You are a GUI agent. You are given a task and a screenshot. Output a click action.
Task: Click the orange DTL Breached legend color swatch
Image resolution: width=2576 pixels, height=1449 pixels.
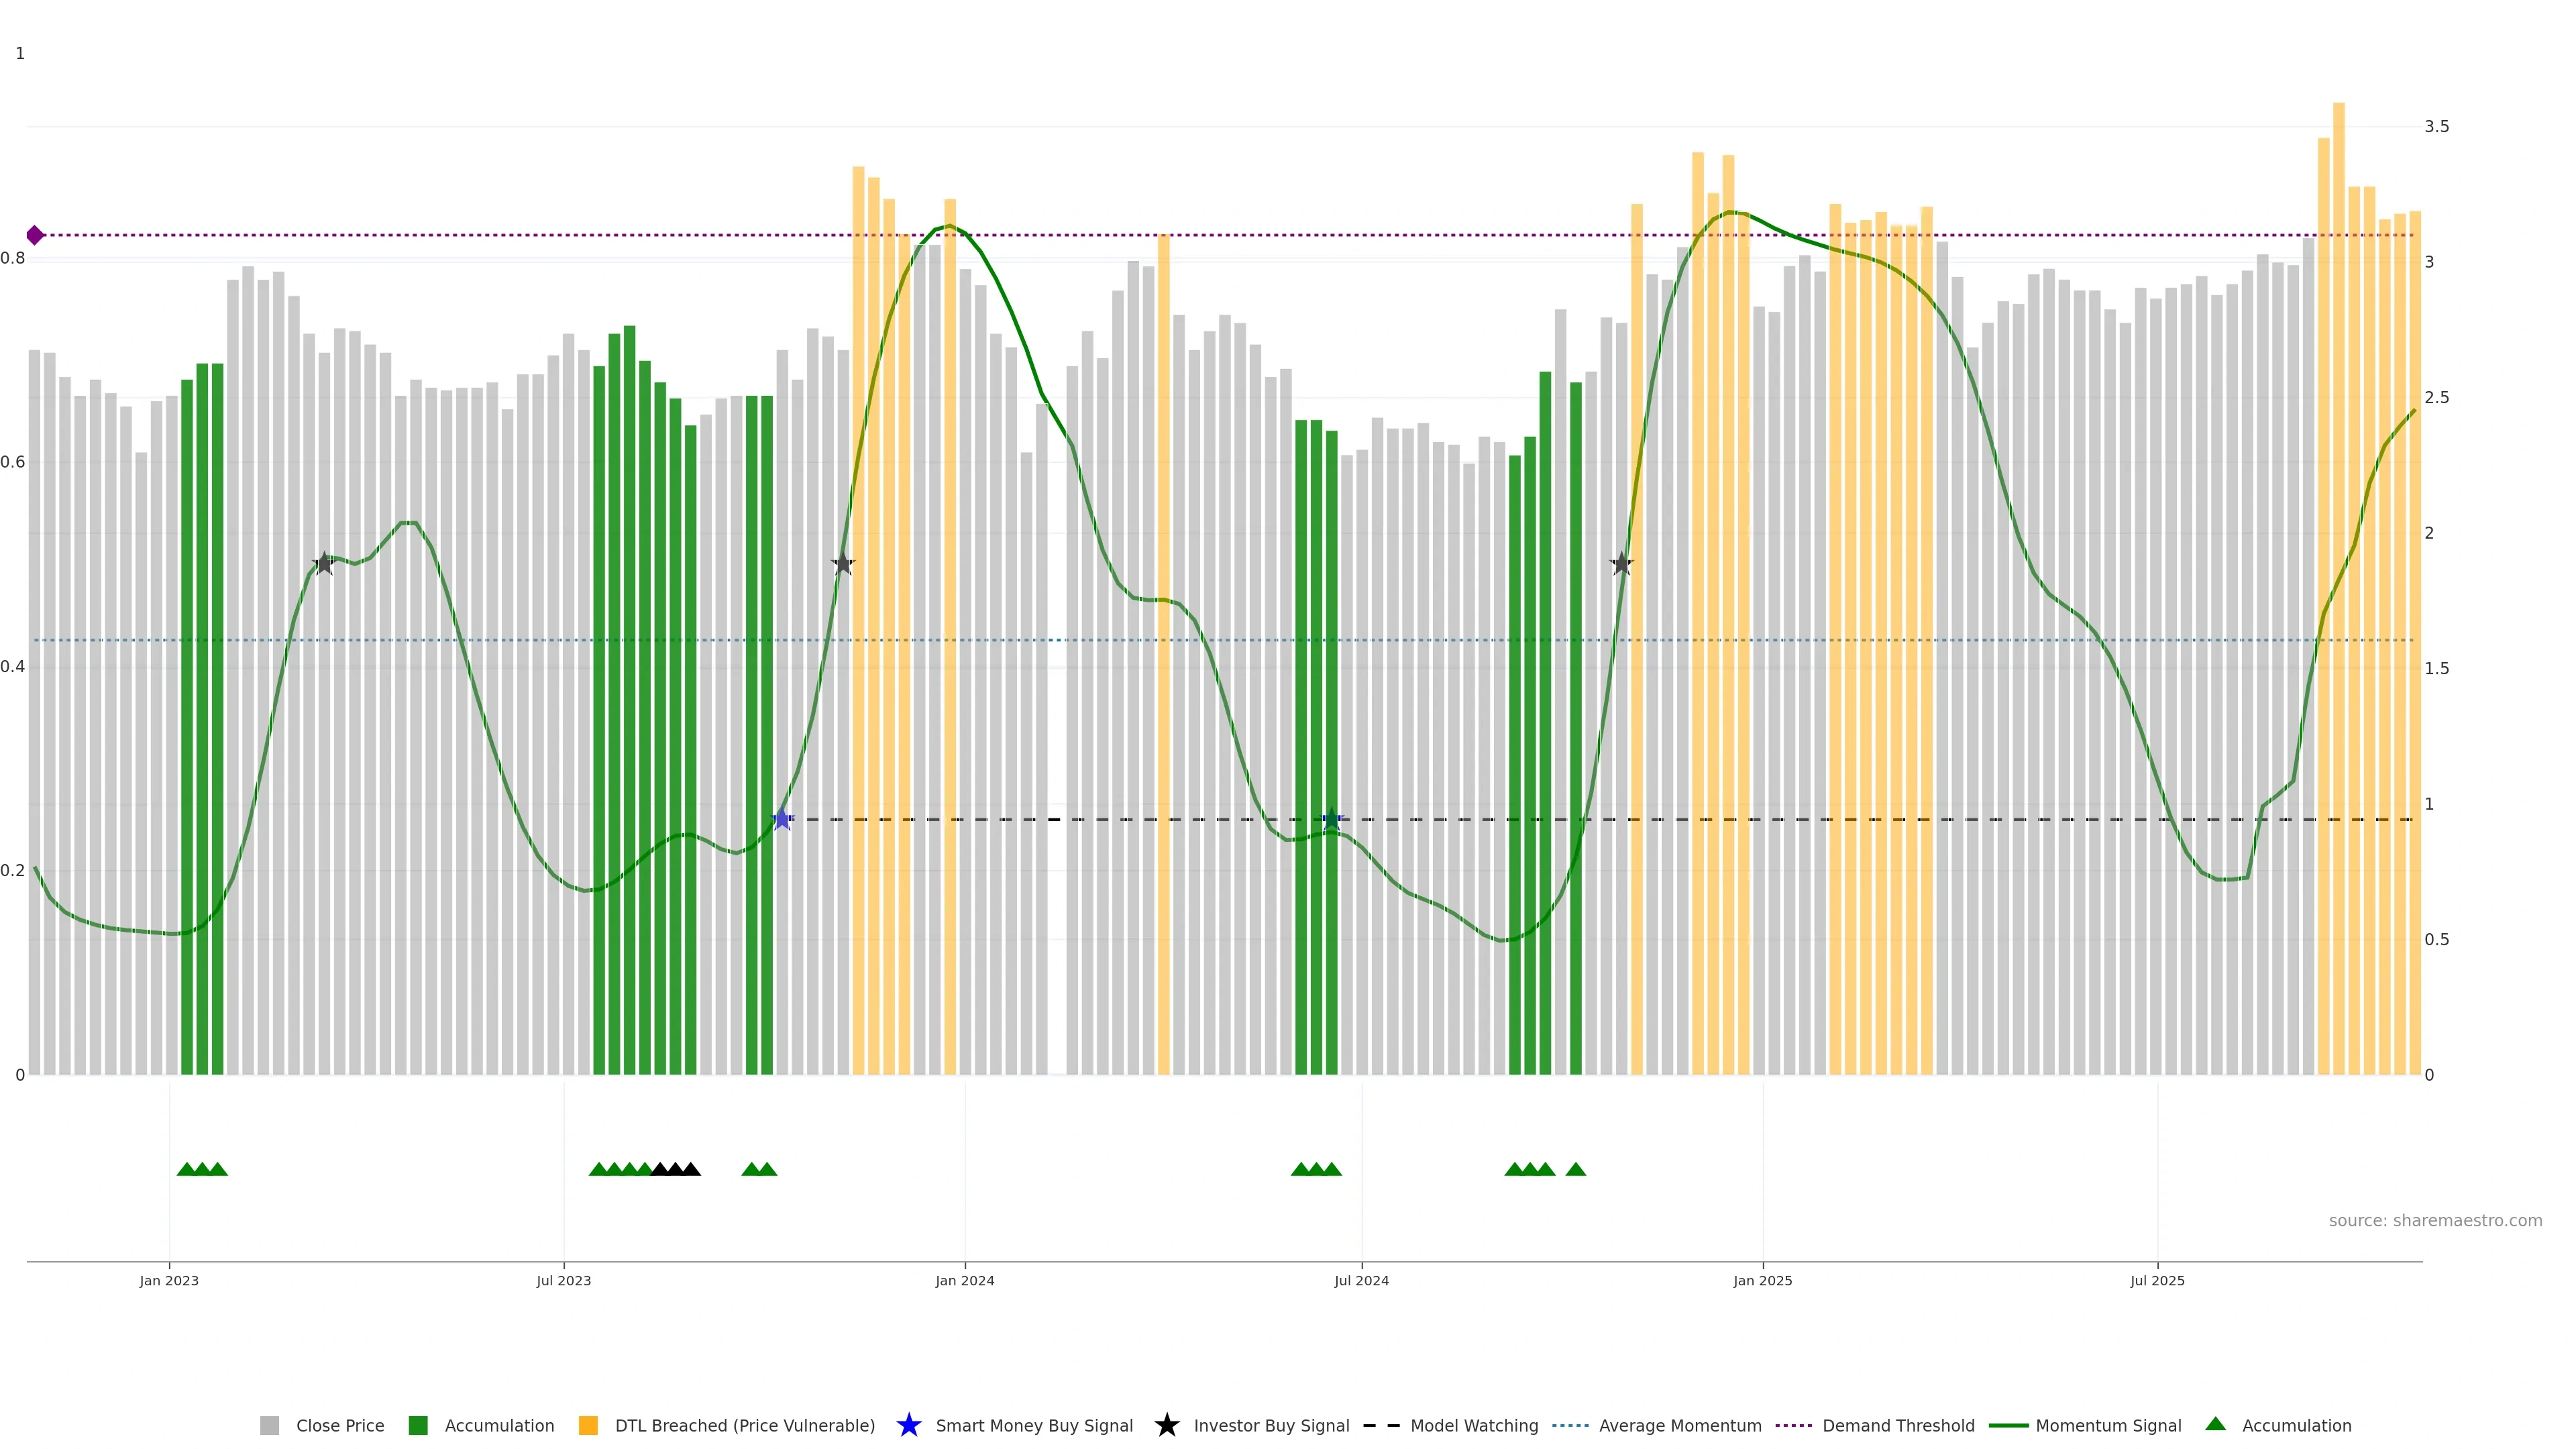(588, 1425)
